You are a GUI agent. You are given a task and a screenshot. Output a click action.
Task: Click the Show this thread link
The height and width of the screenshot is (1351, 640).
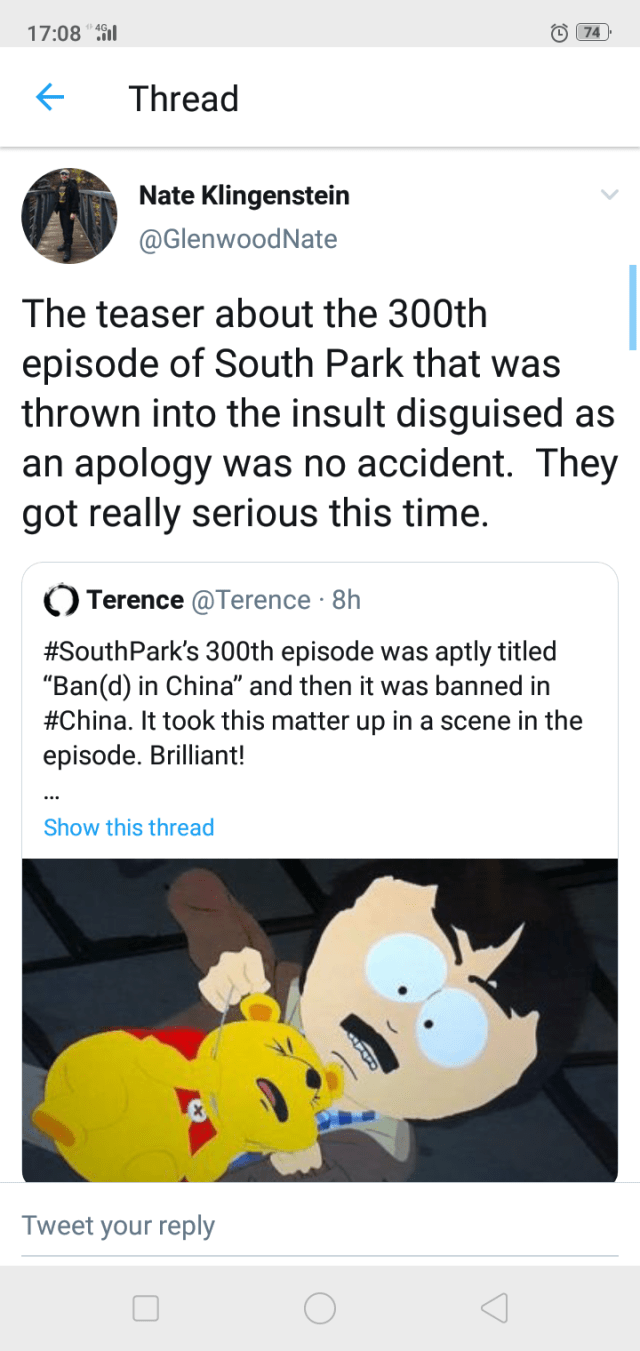[129, 828]
